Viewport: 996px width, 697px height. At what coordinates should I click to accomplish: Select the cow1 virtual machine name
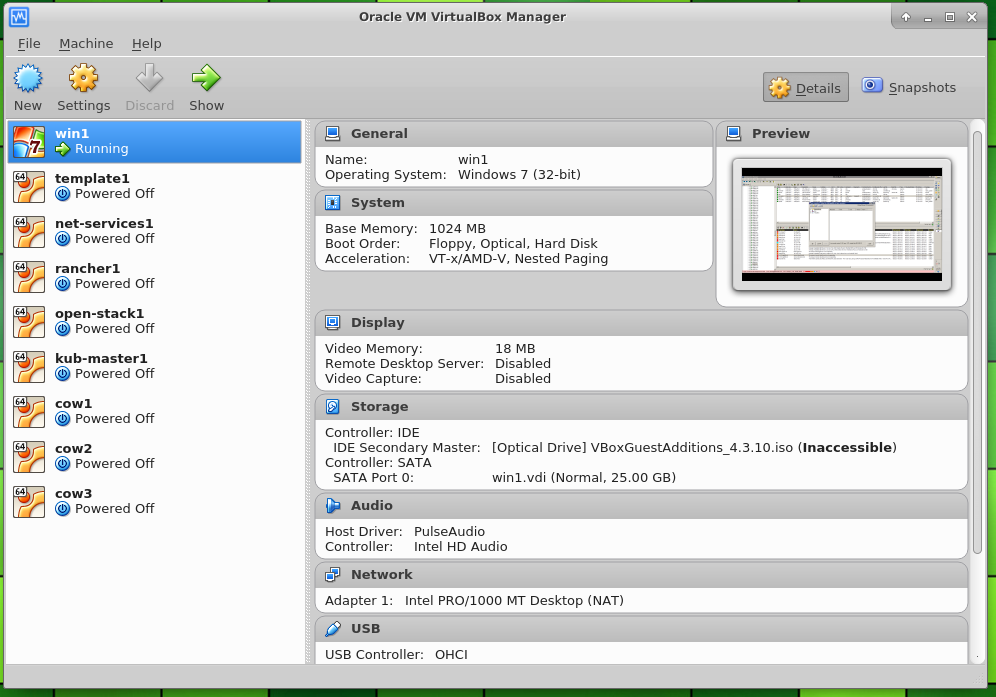[74, 404]
